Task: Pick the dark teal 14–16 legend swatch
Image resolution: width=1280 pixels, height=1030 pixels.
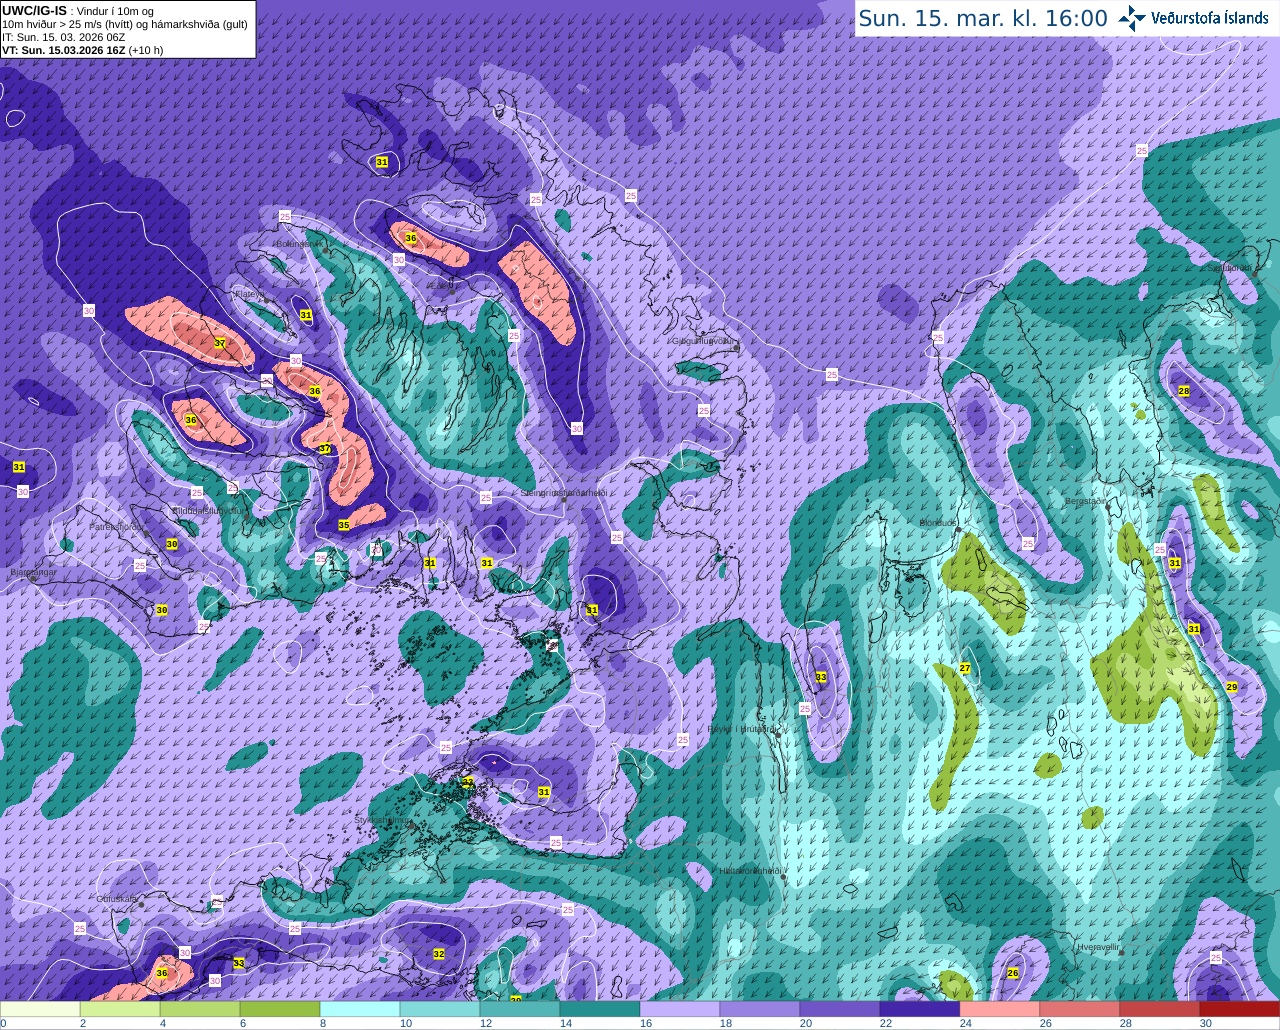Action: pos(600,1009)
